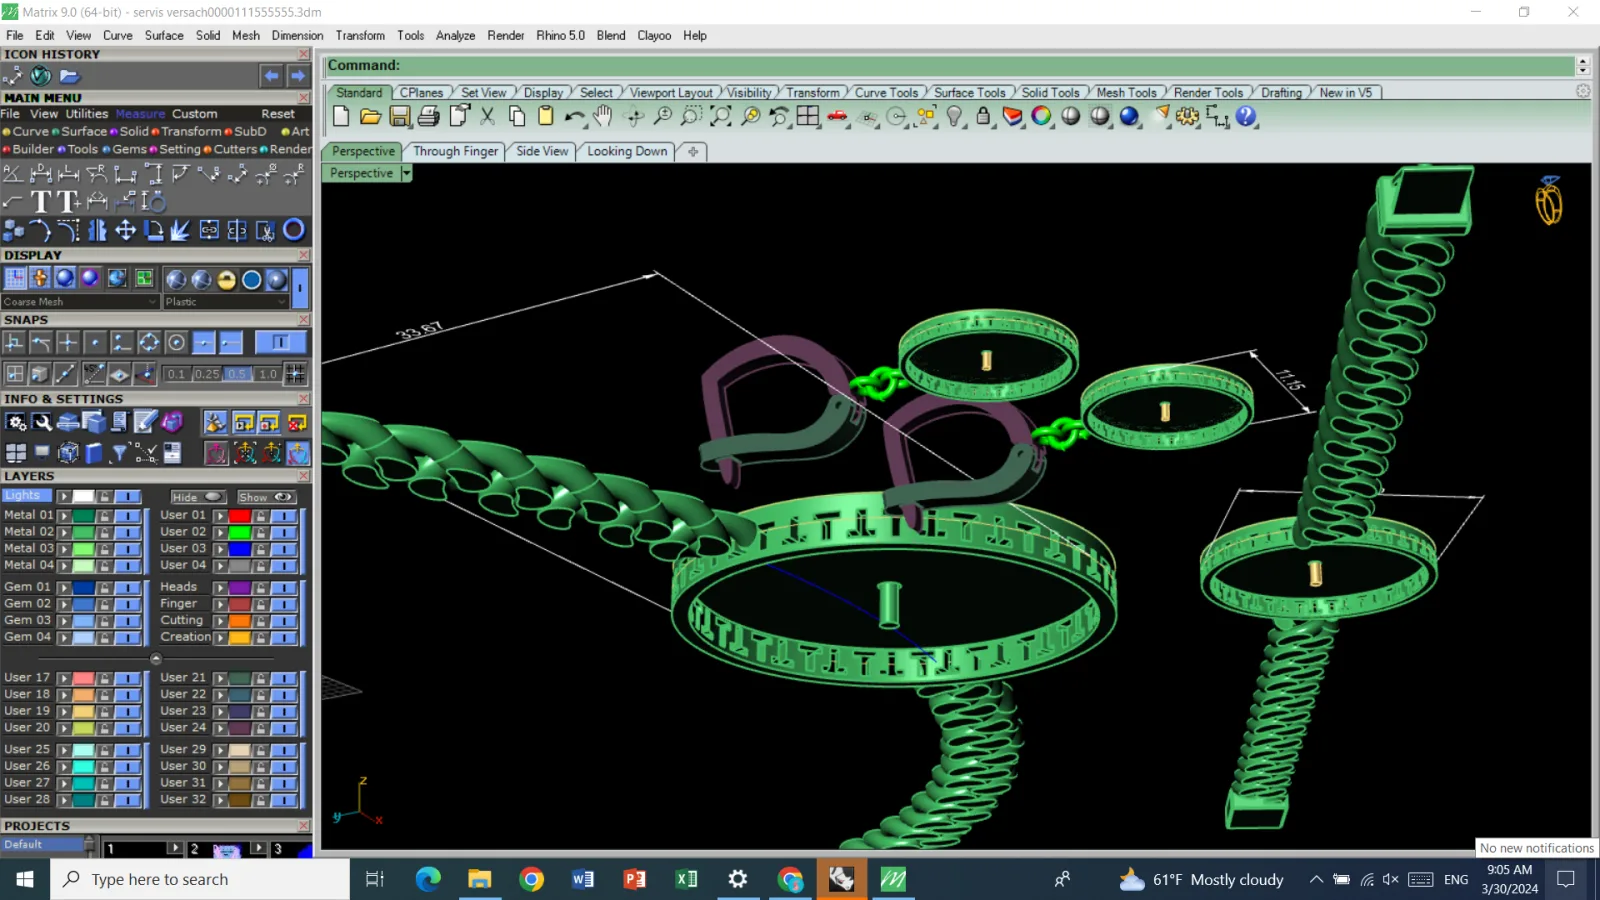The width and height of the screenshot is (1600, 900).
Task: Click the light bulb Hide icon
Action: pos(955,116)
